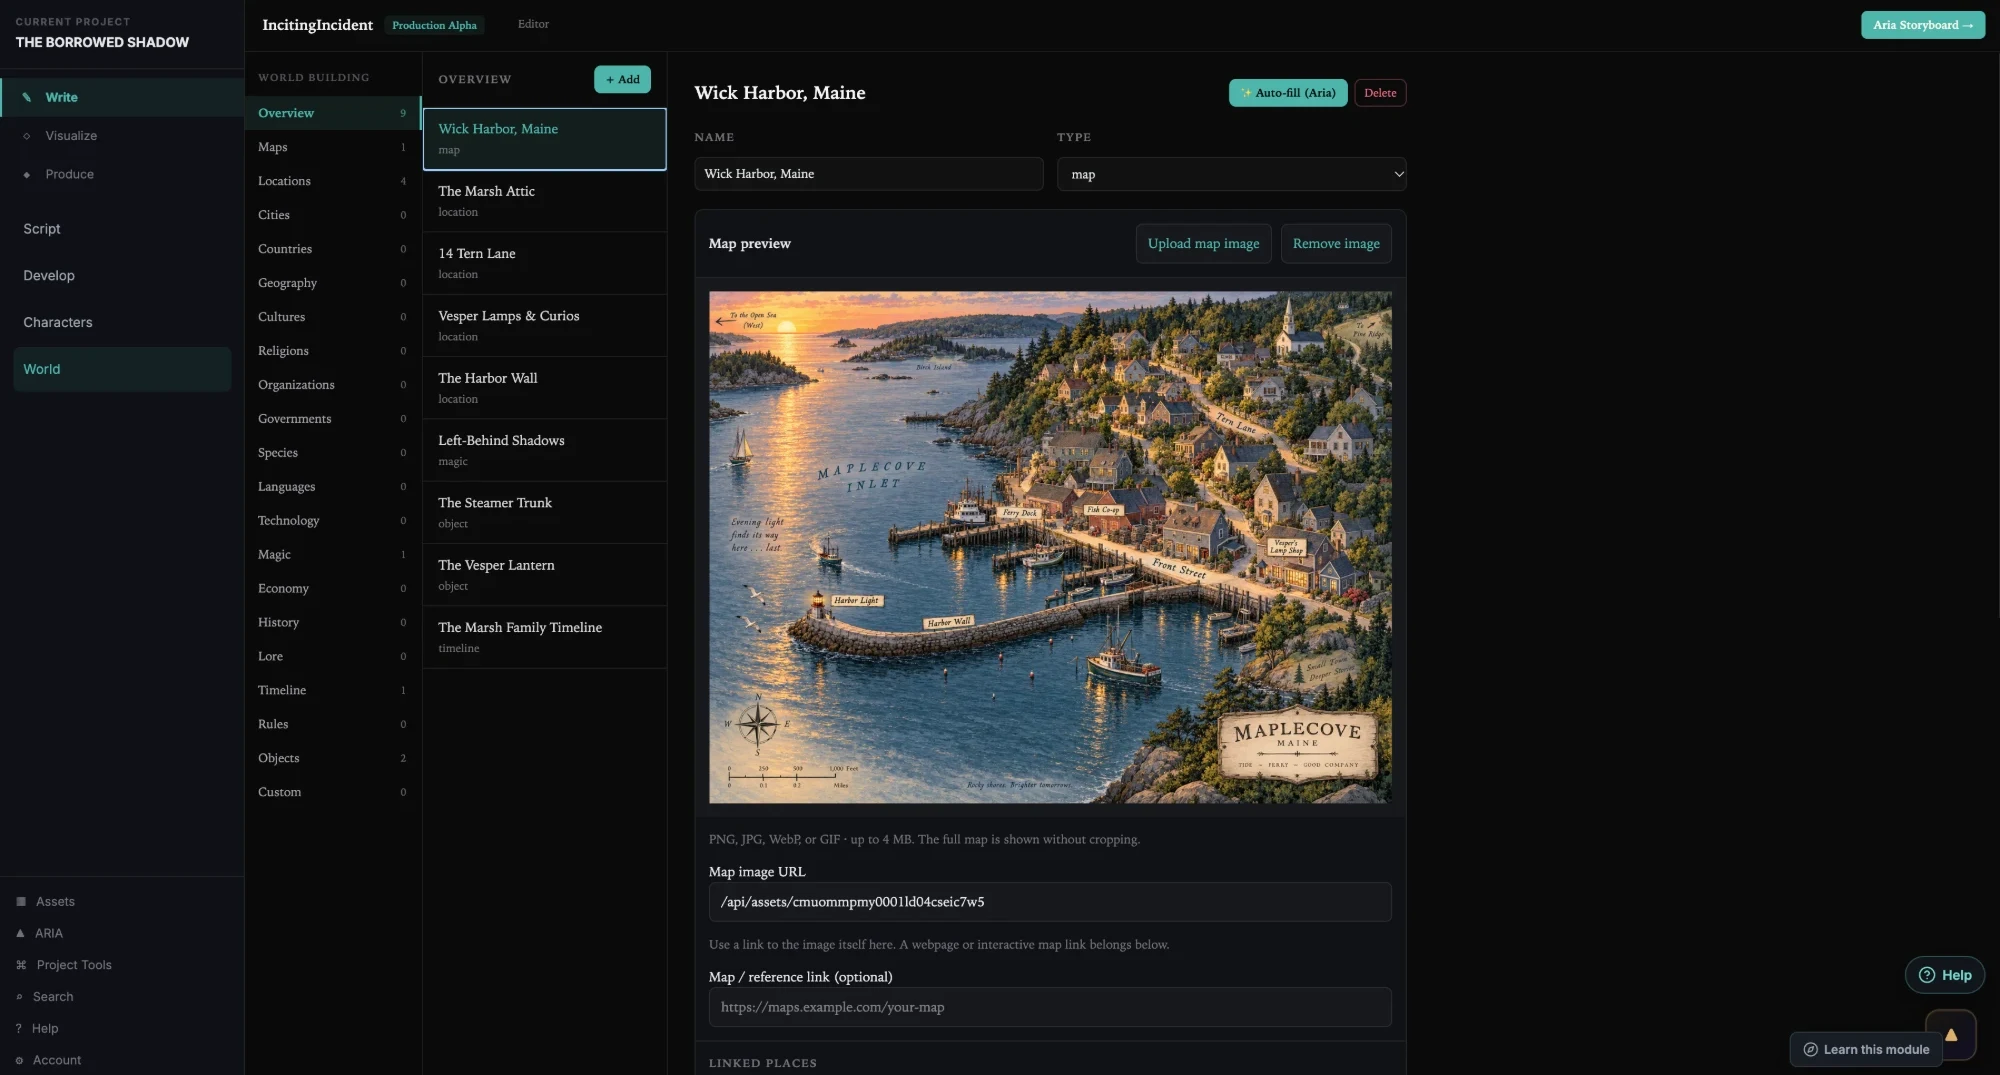Viewport: 2000px width, 1075px height.
Task: Select the Maps category
Action: pos(333,147)
